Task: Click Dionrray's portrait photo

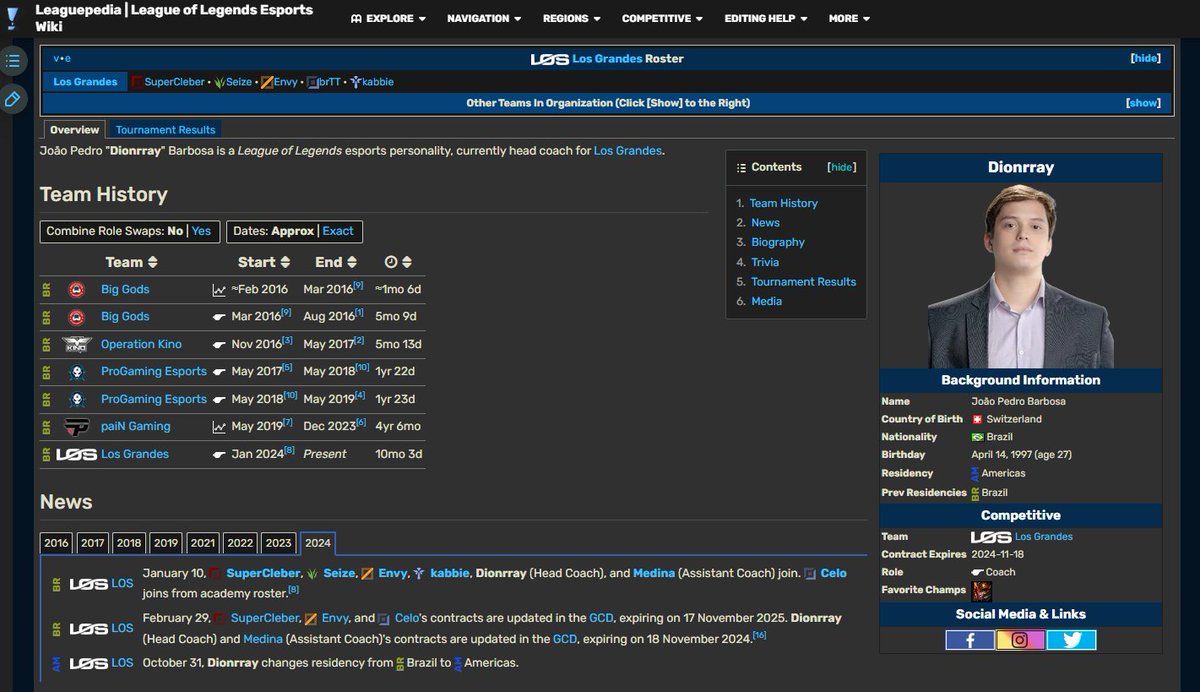Action: (1020, 276)
